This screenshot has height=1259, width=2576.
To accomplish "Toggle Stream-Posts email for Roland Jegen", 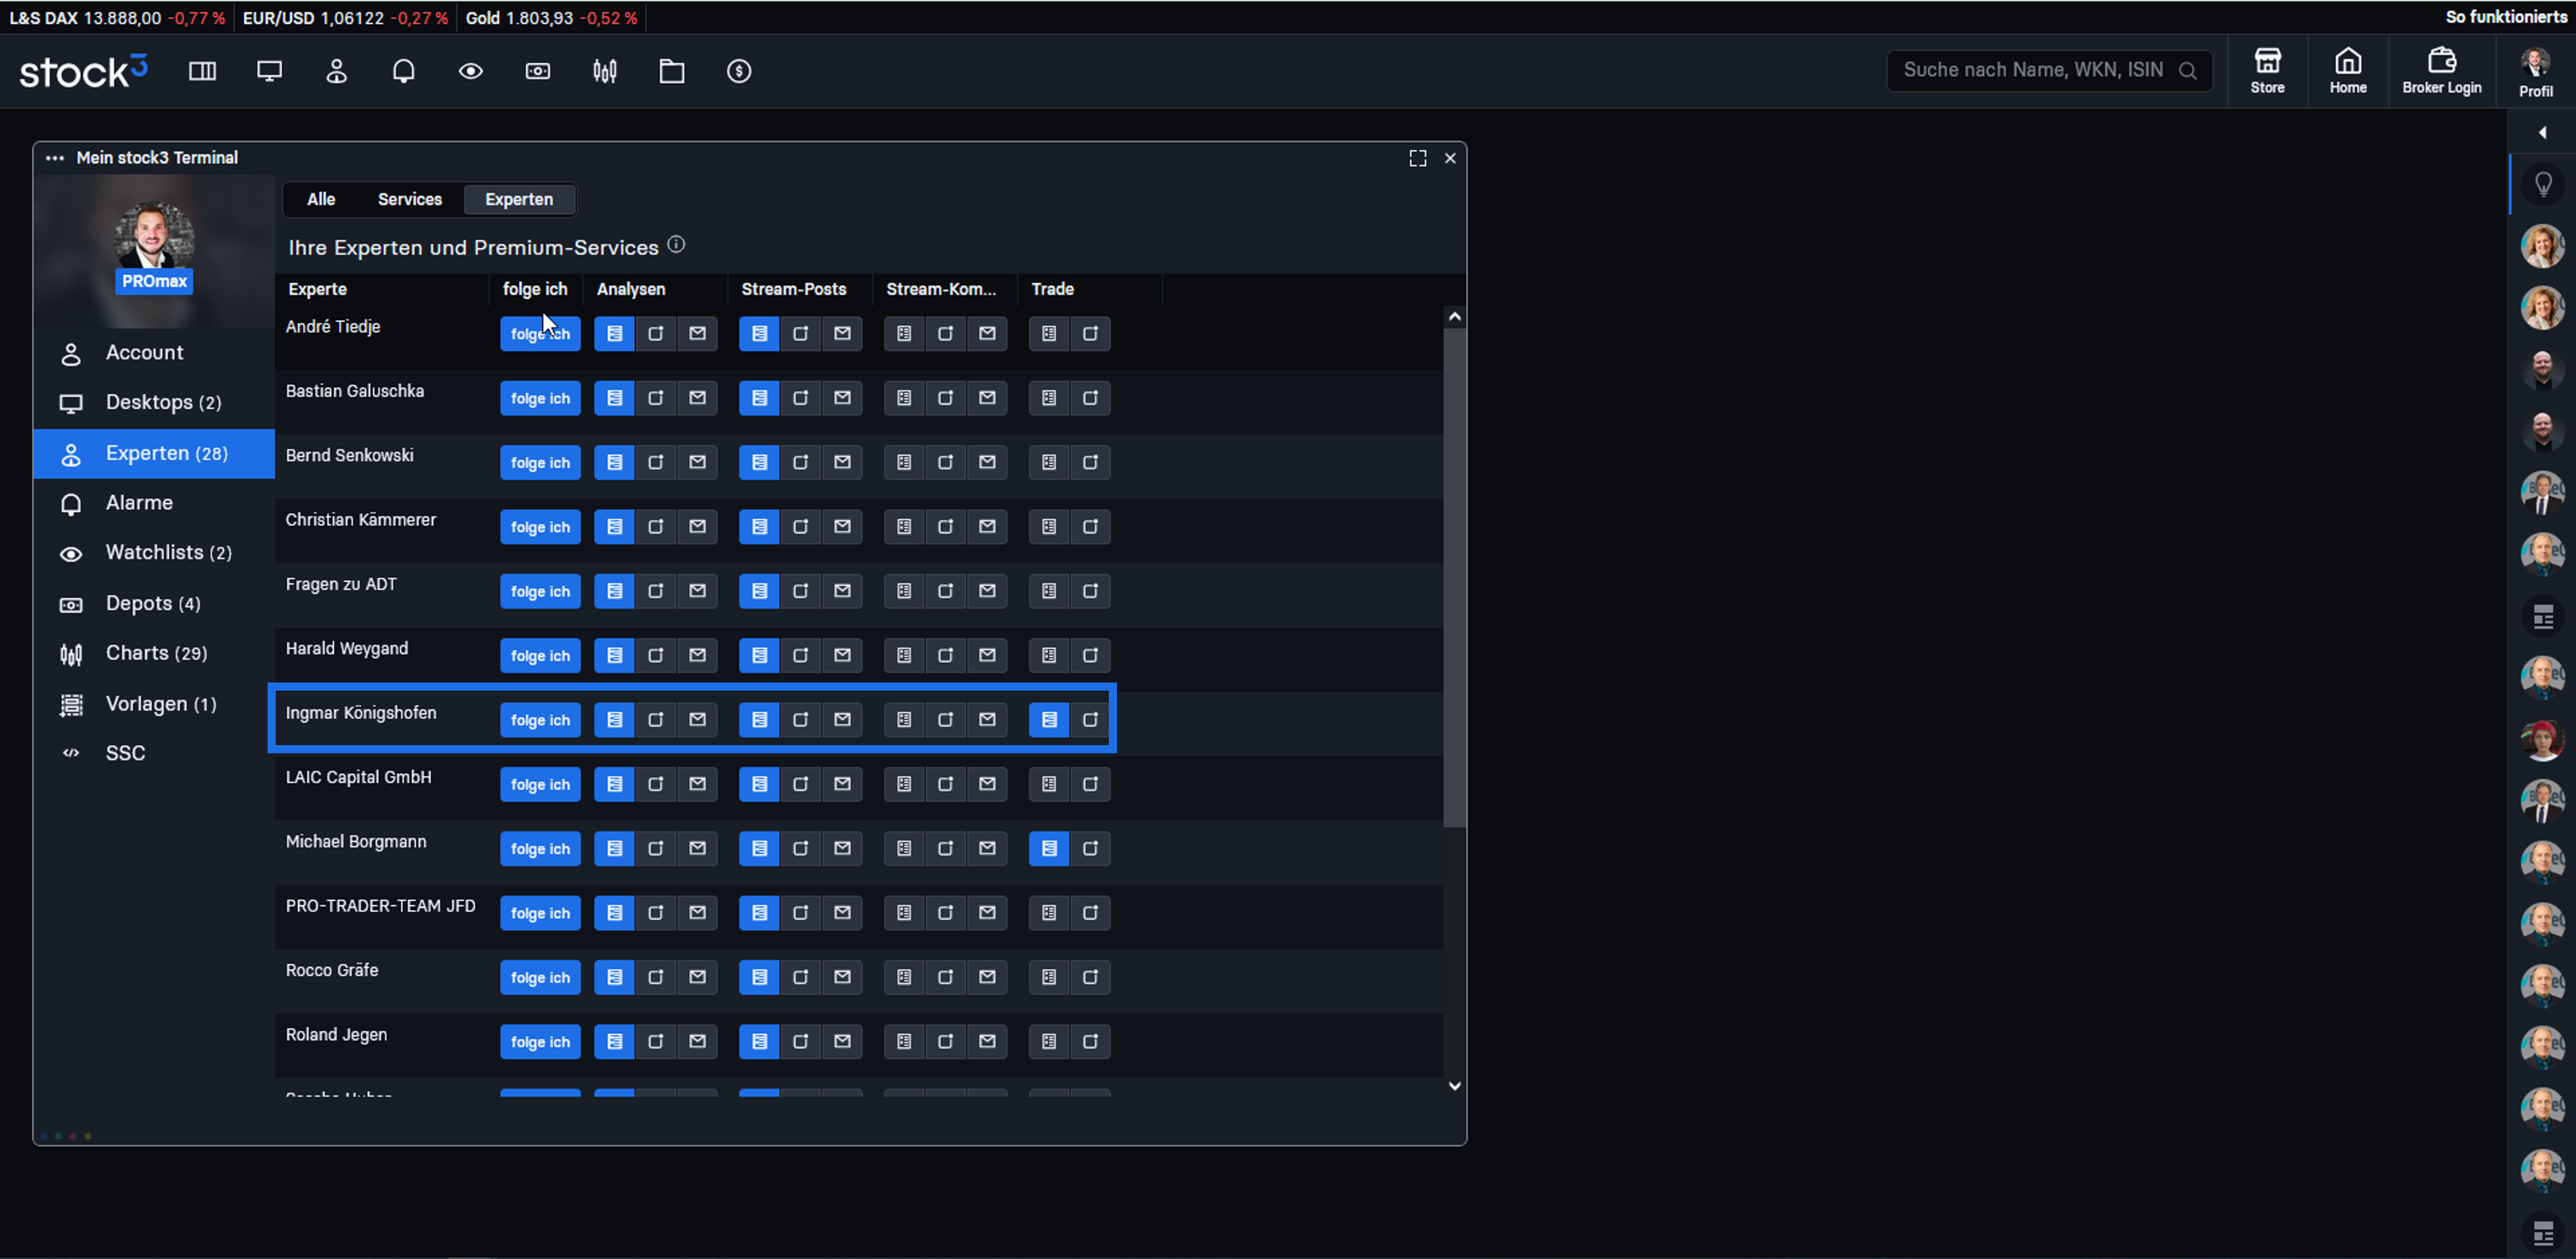I will pyautogui.click(x=842, y=1041).
